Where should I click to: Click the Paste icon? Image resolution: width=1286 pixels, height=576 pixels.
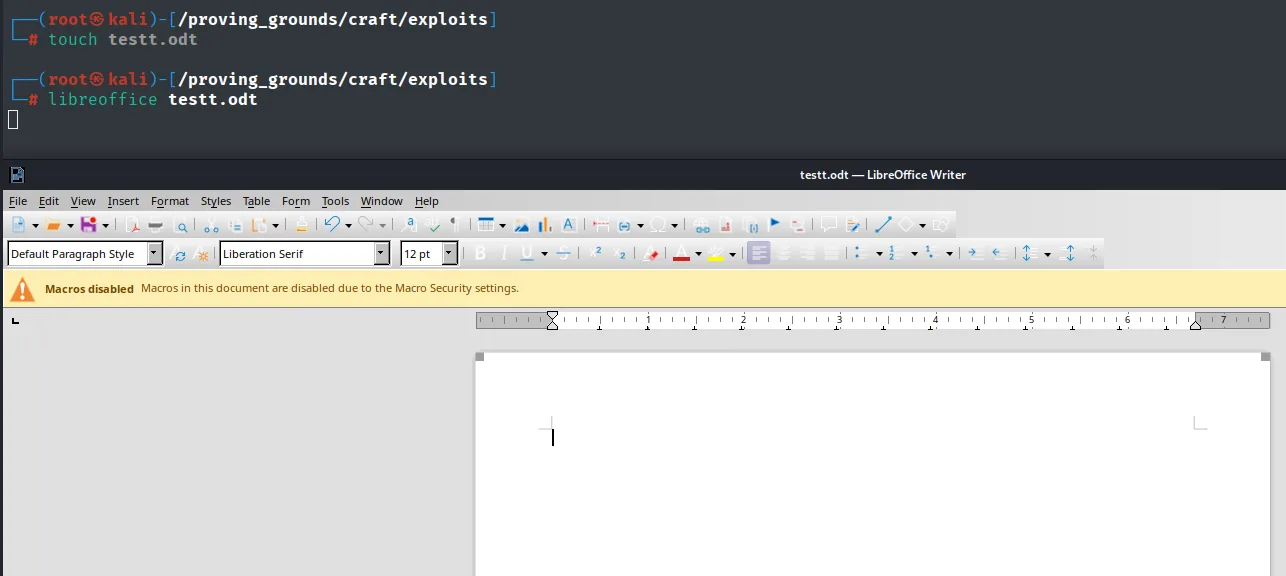click(x=259, y=225)
